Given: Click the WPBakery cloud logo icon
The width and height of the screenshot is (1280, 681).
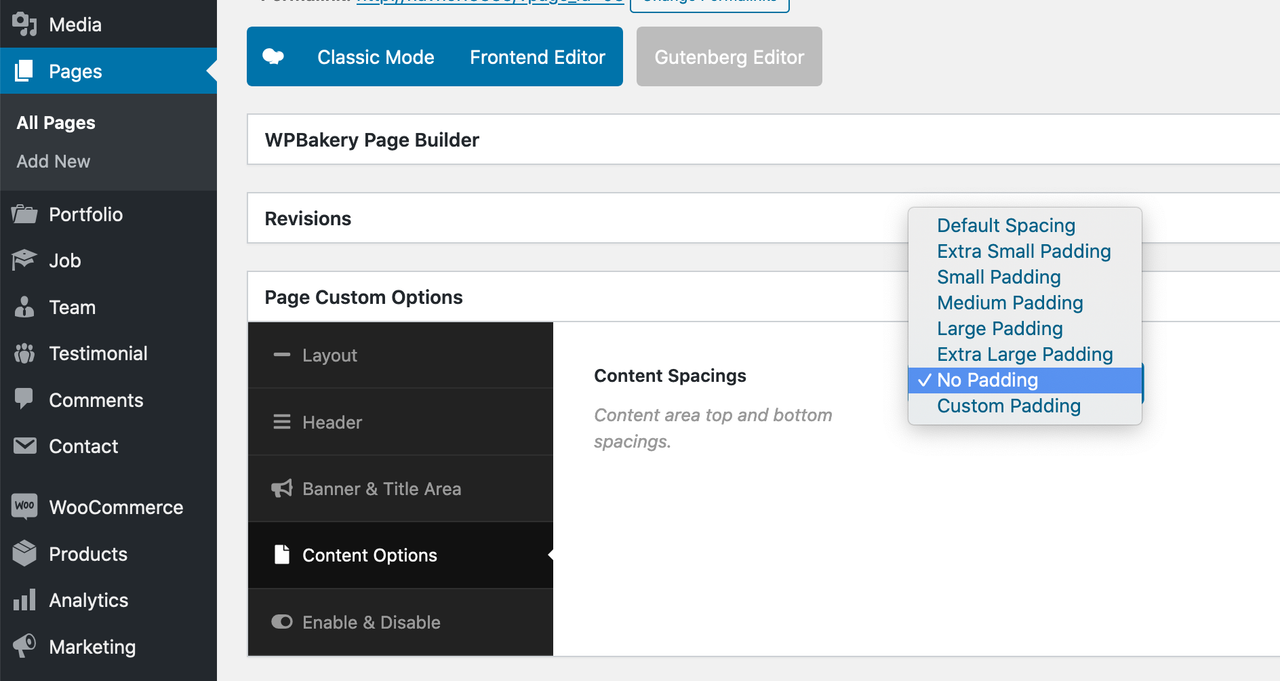Looking at the screenshot, I should click(x=273, y=57).
